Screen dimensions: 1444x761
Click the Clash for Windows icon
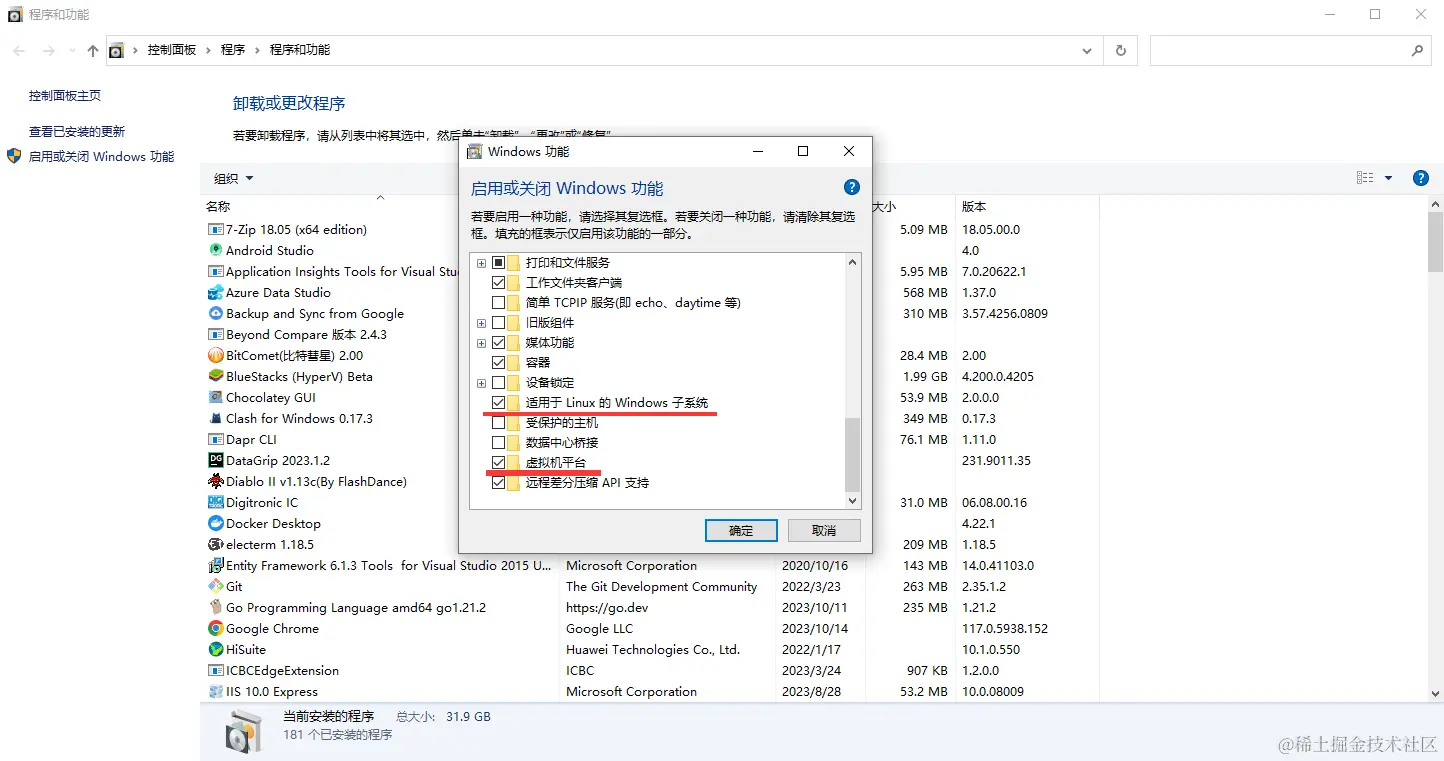pos(215,418)
